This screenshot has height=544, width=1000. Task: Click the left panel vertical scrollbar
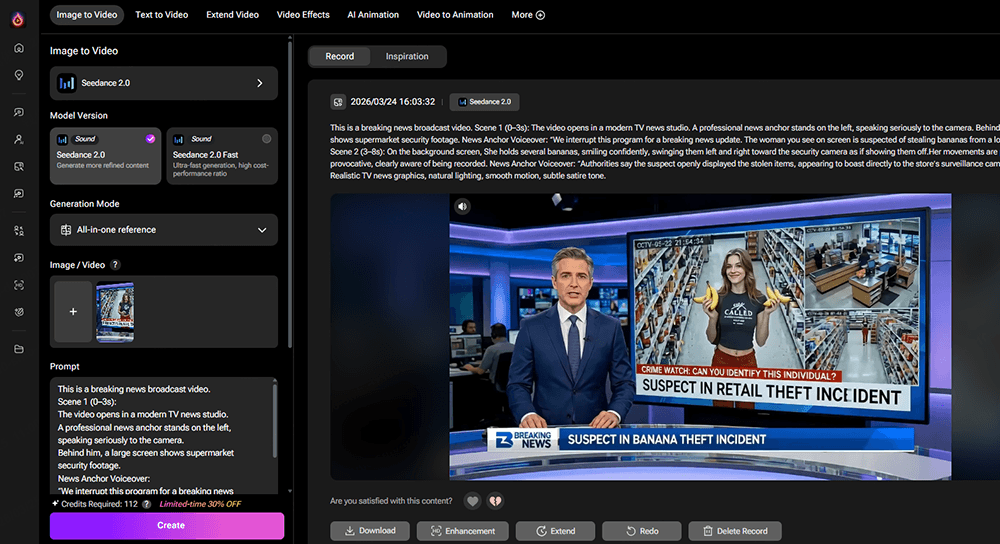(x=290, y=200)
